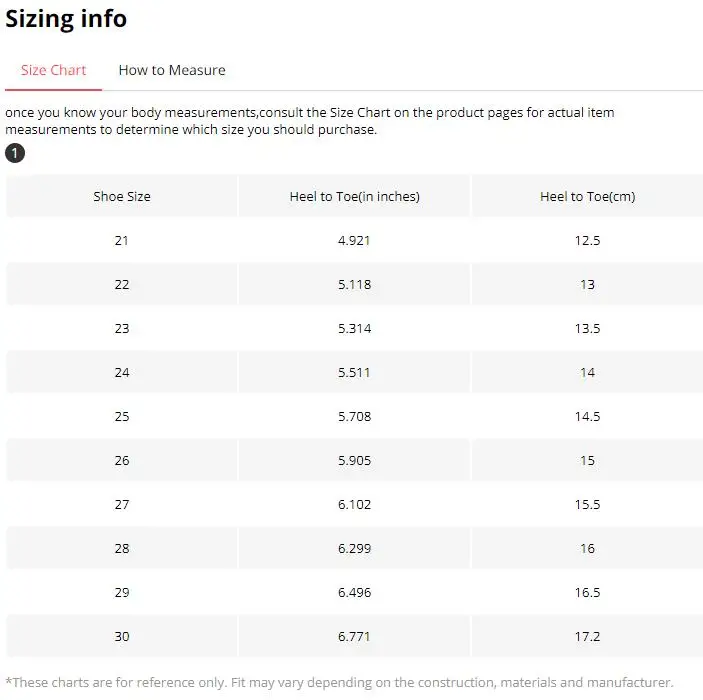Select the Heel to Toe(in inches) header

(x=354, y=197)
